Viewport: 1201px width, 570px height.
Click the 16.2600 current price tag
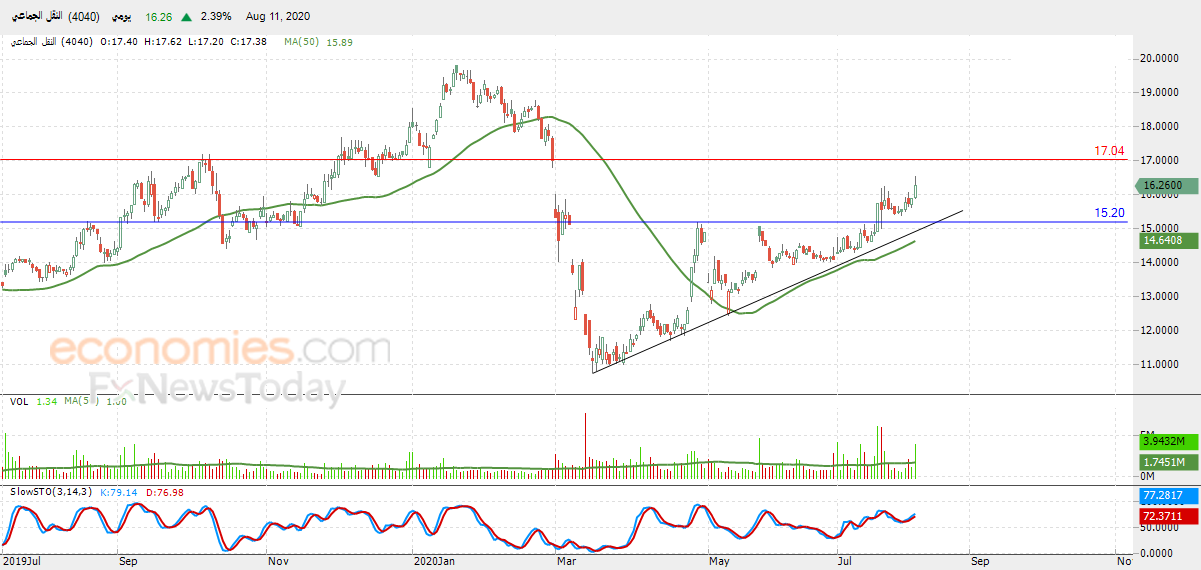click(1163, 185)
